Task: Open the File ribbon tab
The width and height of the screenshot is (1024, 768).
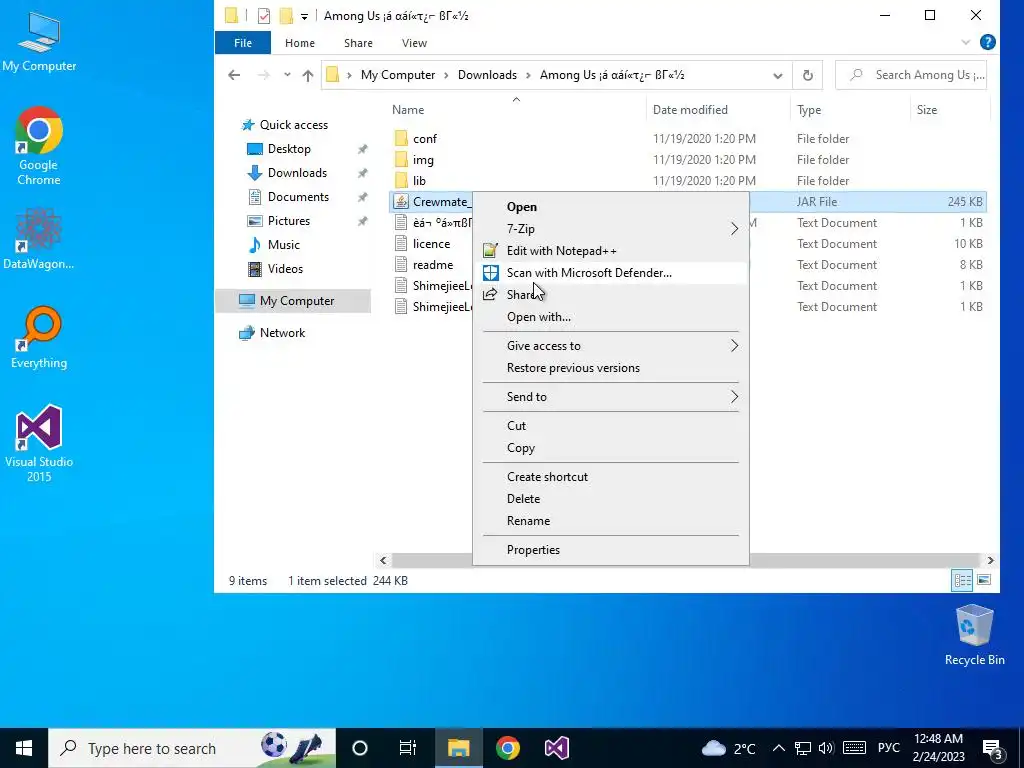Action: (243, 43)
